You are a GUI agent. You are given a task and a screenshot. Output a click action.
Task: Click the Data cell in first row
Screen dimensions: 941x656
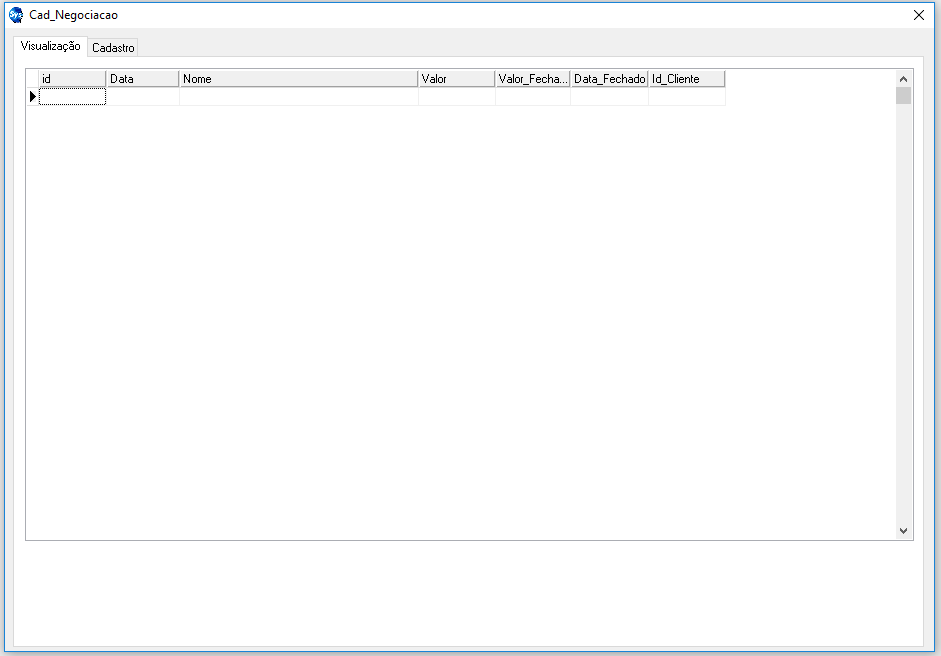pos(142,97)
